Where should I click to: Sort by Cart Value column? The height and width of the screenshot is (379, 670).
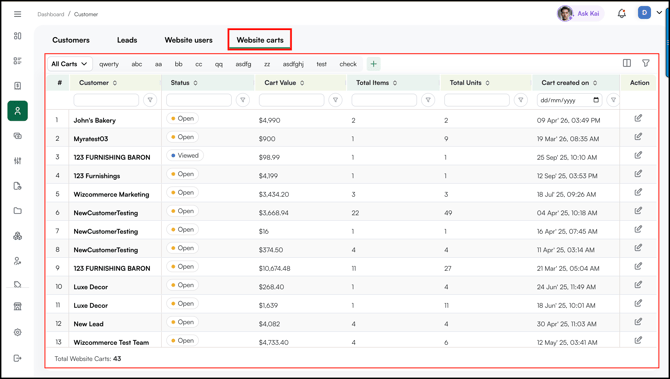click(x=302, y=83)
